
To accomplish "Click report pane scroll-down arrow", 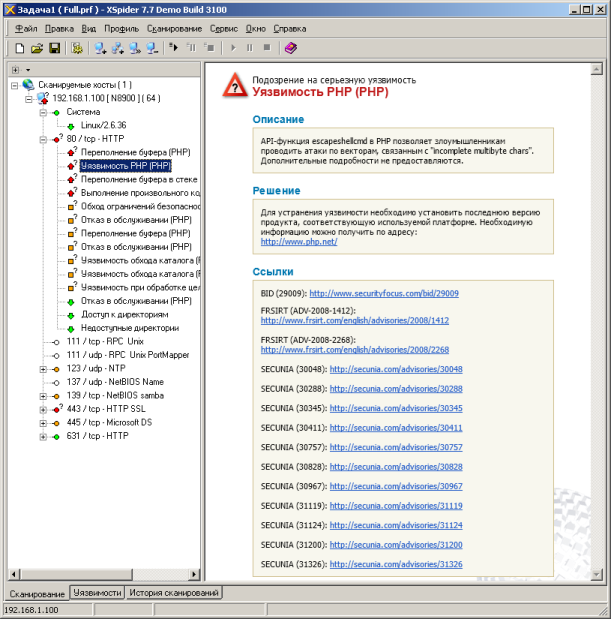I will (x=596, y=574).
